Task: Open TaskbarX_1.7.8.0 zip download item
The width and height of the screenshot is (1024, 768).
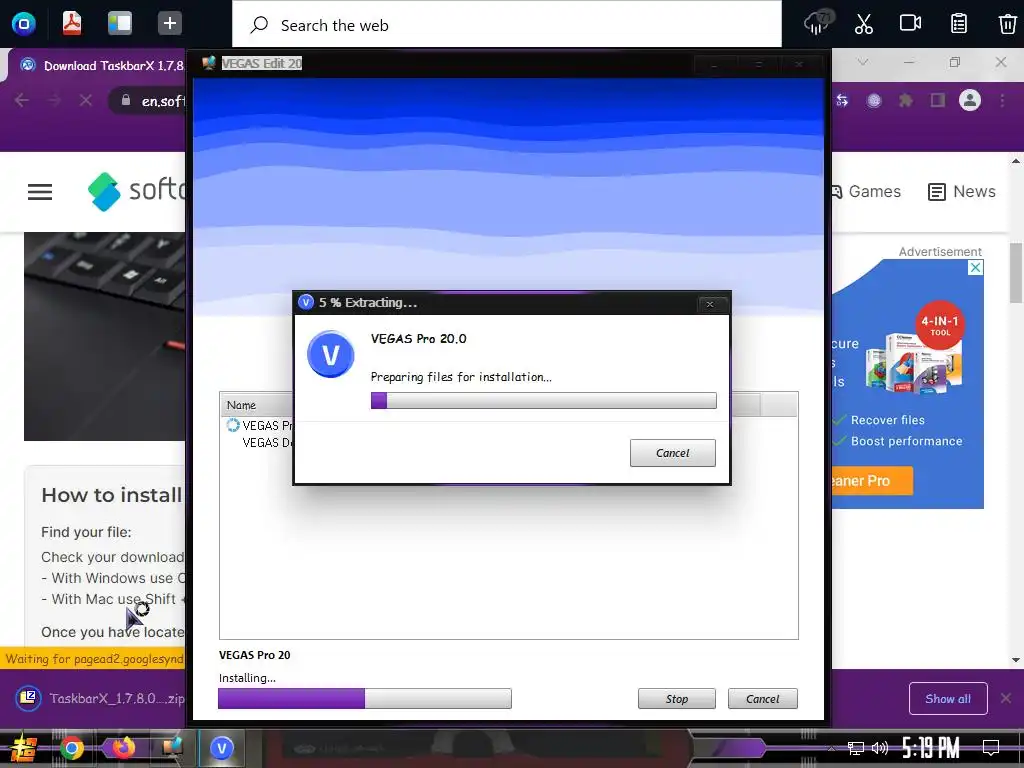Action: 100,698
